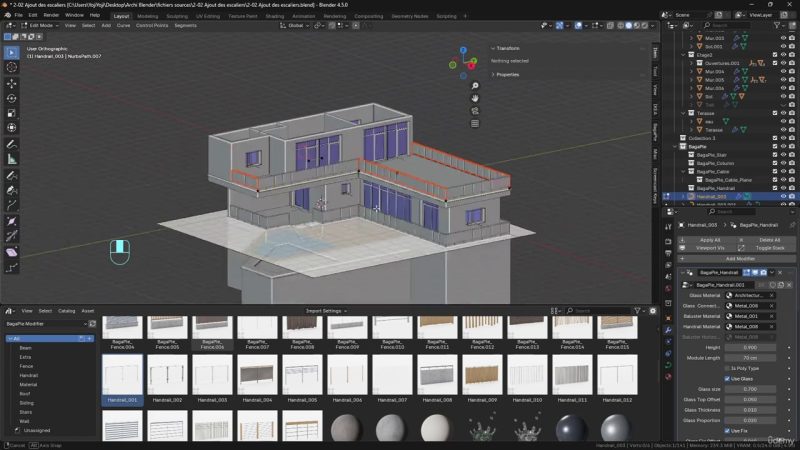Select the Move tool
Screen dimensions: 800x450
pyautogui.click(x=12, y=83)
